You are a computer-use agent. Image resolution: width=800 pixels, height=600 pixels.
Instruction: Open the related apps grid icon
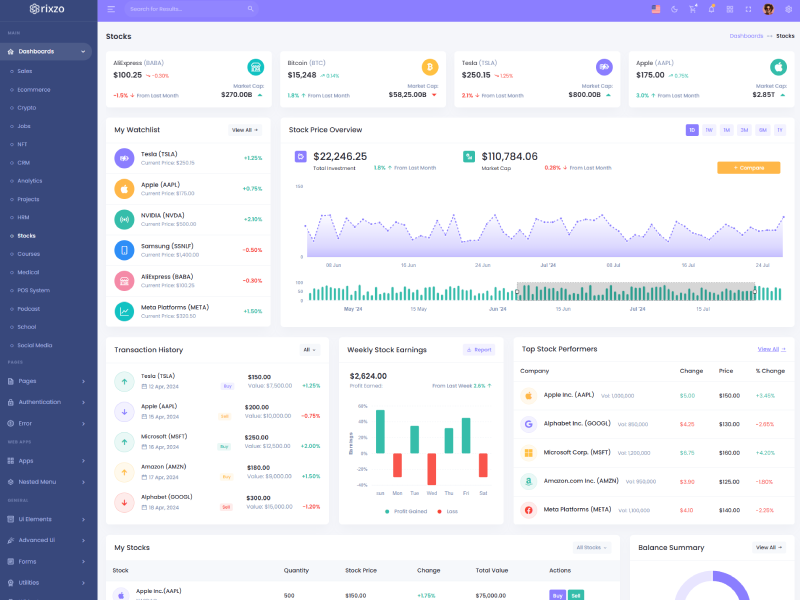(729, 9)
